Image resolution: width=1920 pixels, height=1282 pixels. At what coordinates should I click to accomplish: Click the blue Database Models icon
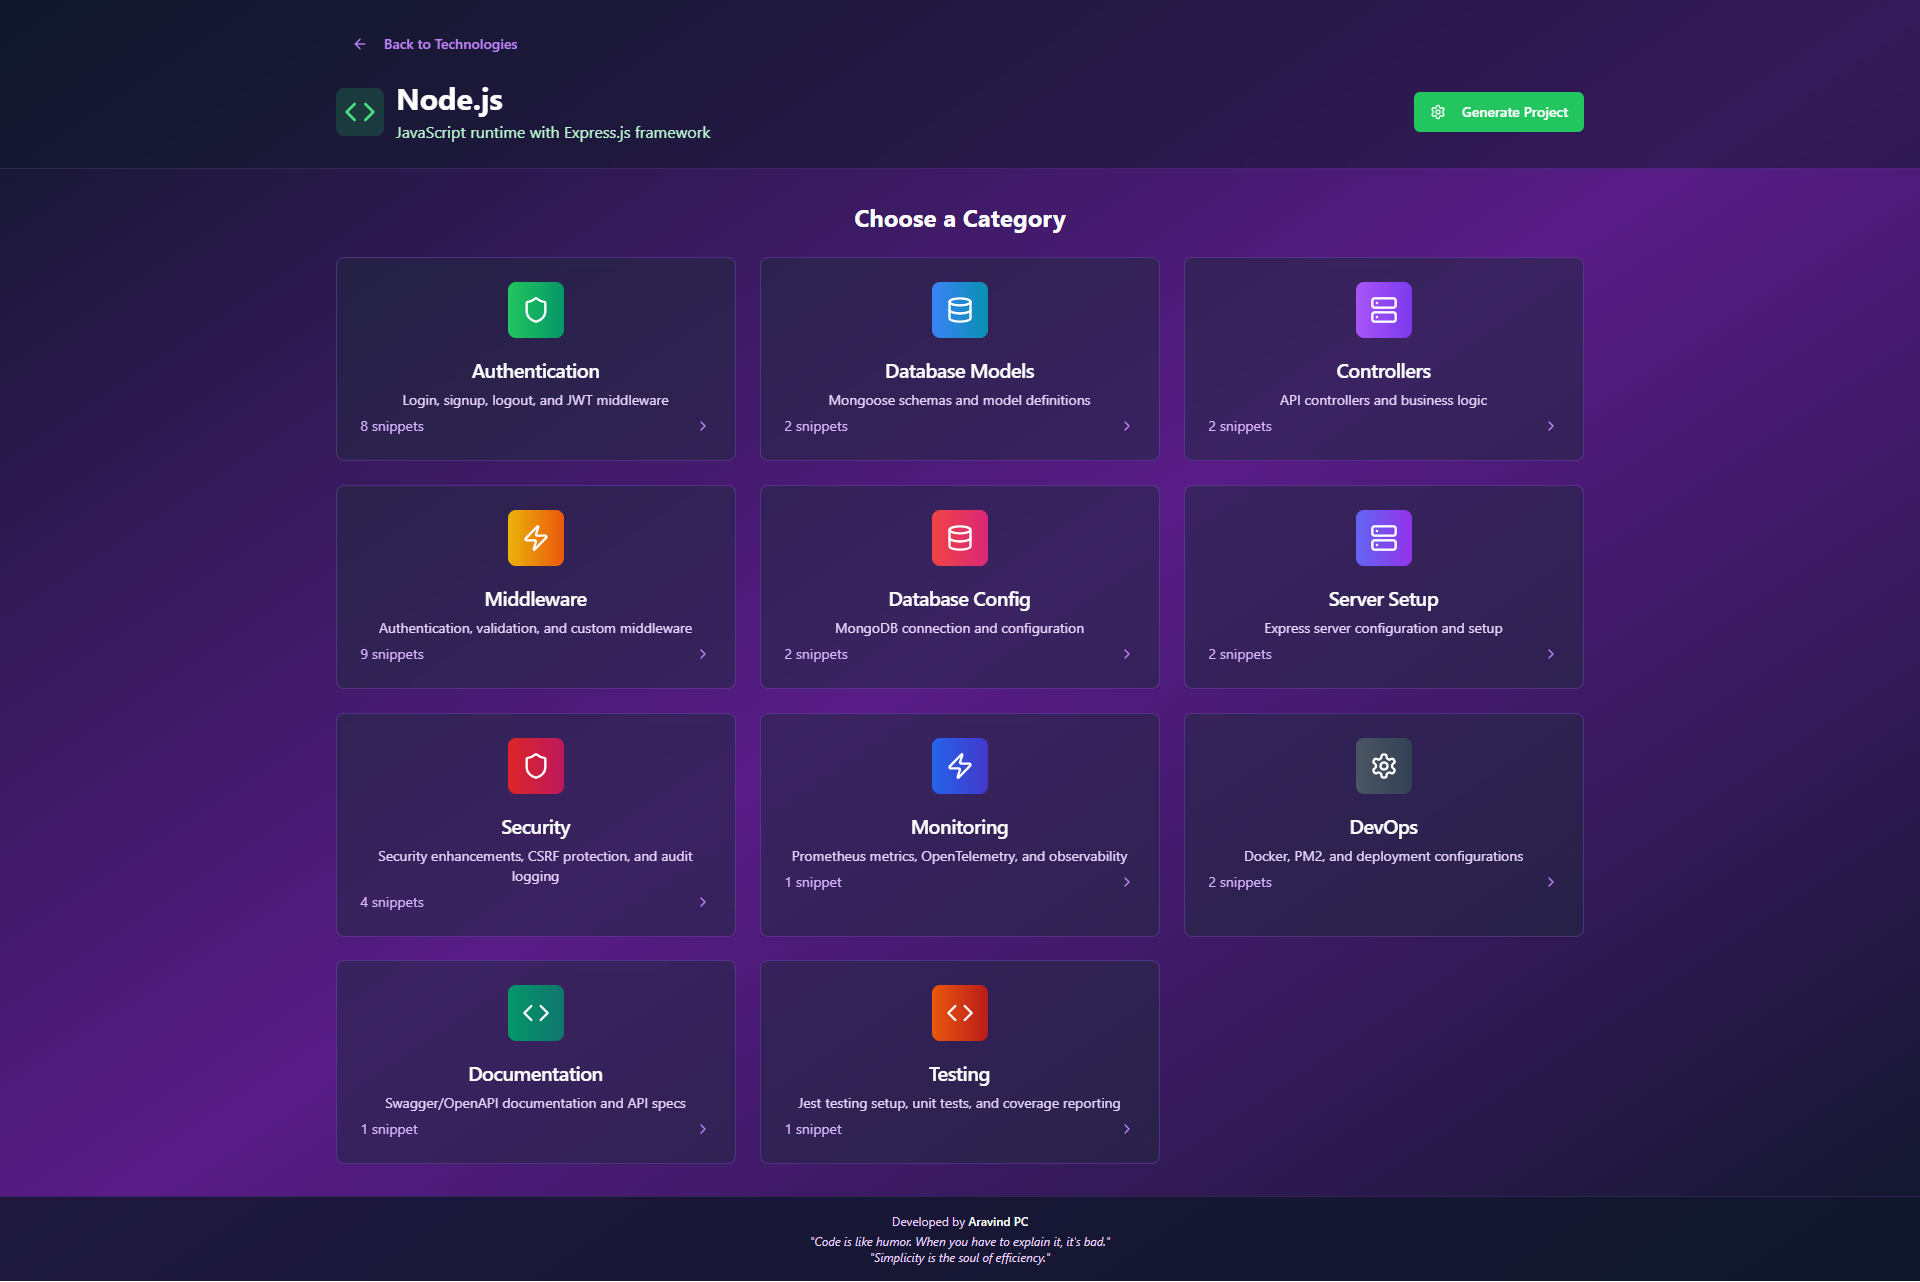(x=960, y=310)
